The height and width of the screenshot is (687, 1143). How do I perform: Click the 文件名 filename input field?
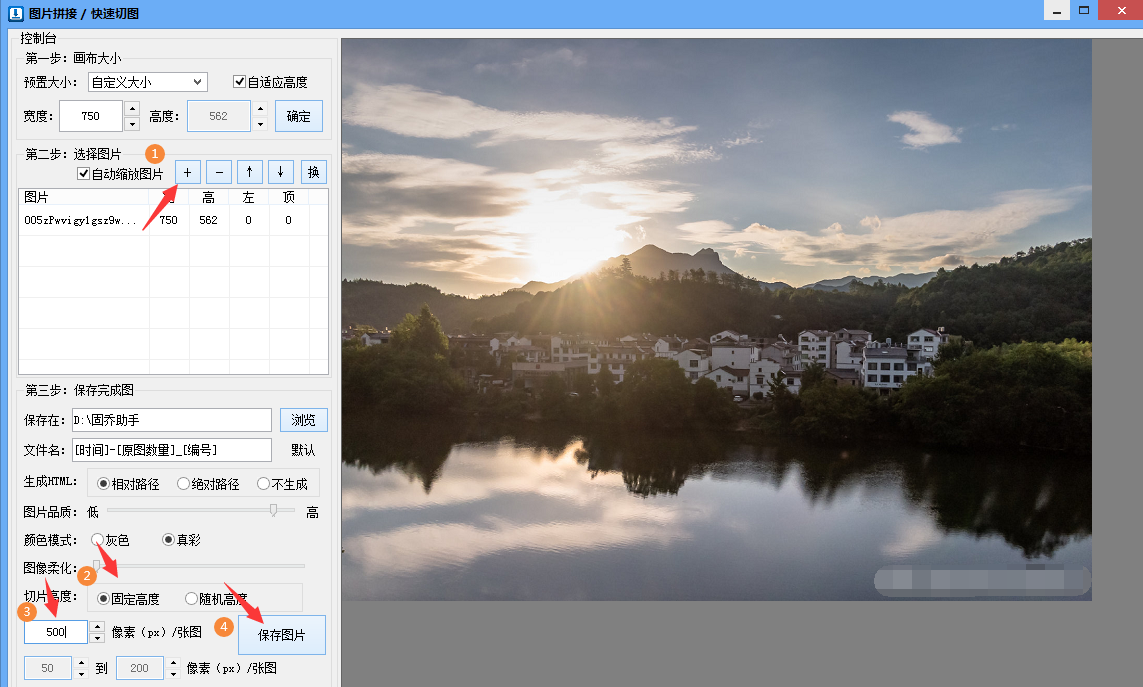[171, 450]
